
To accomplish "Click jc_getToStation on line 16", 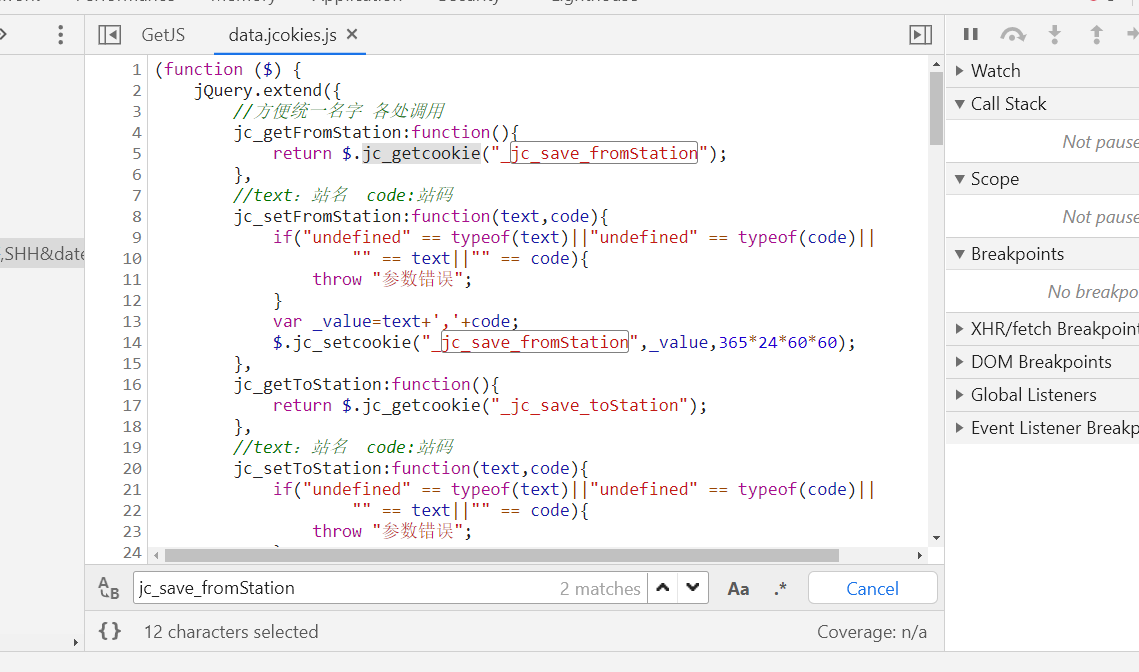I will click(311, 384).
